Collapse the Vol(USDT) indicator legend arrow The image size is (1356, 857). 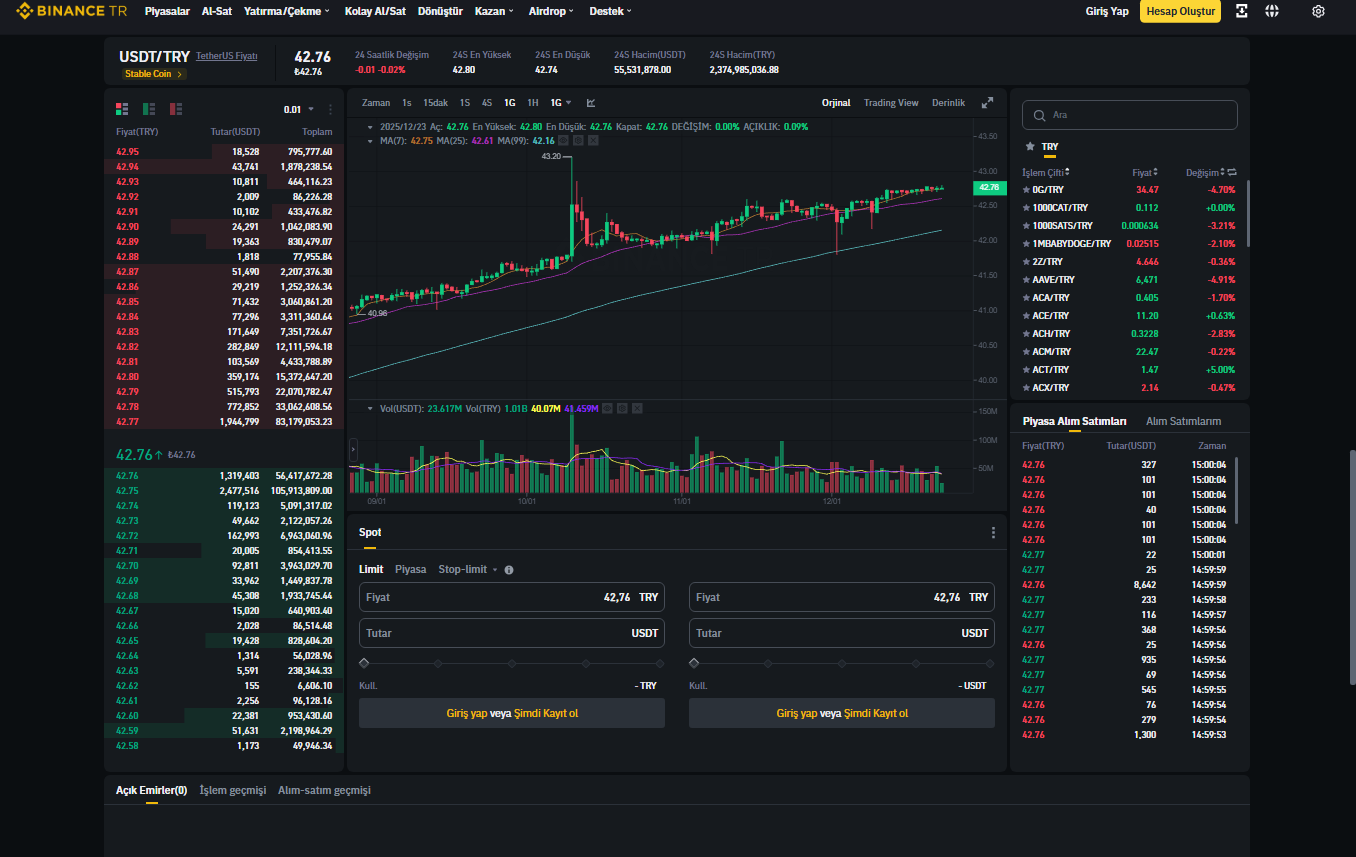tap(372, 408)
